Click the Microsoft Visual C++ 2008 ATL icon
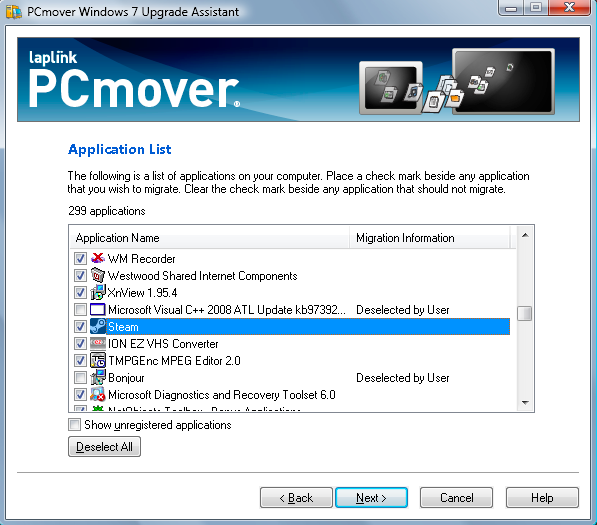Image resolution: width=597 pixels, height=525 pixels. pyautogui.click(x=97, y=310)
